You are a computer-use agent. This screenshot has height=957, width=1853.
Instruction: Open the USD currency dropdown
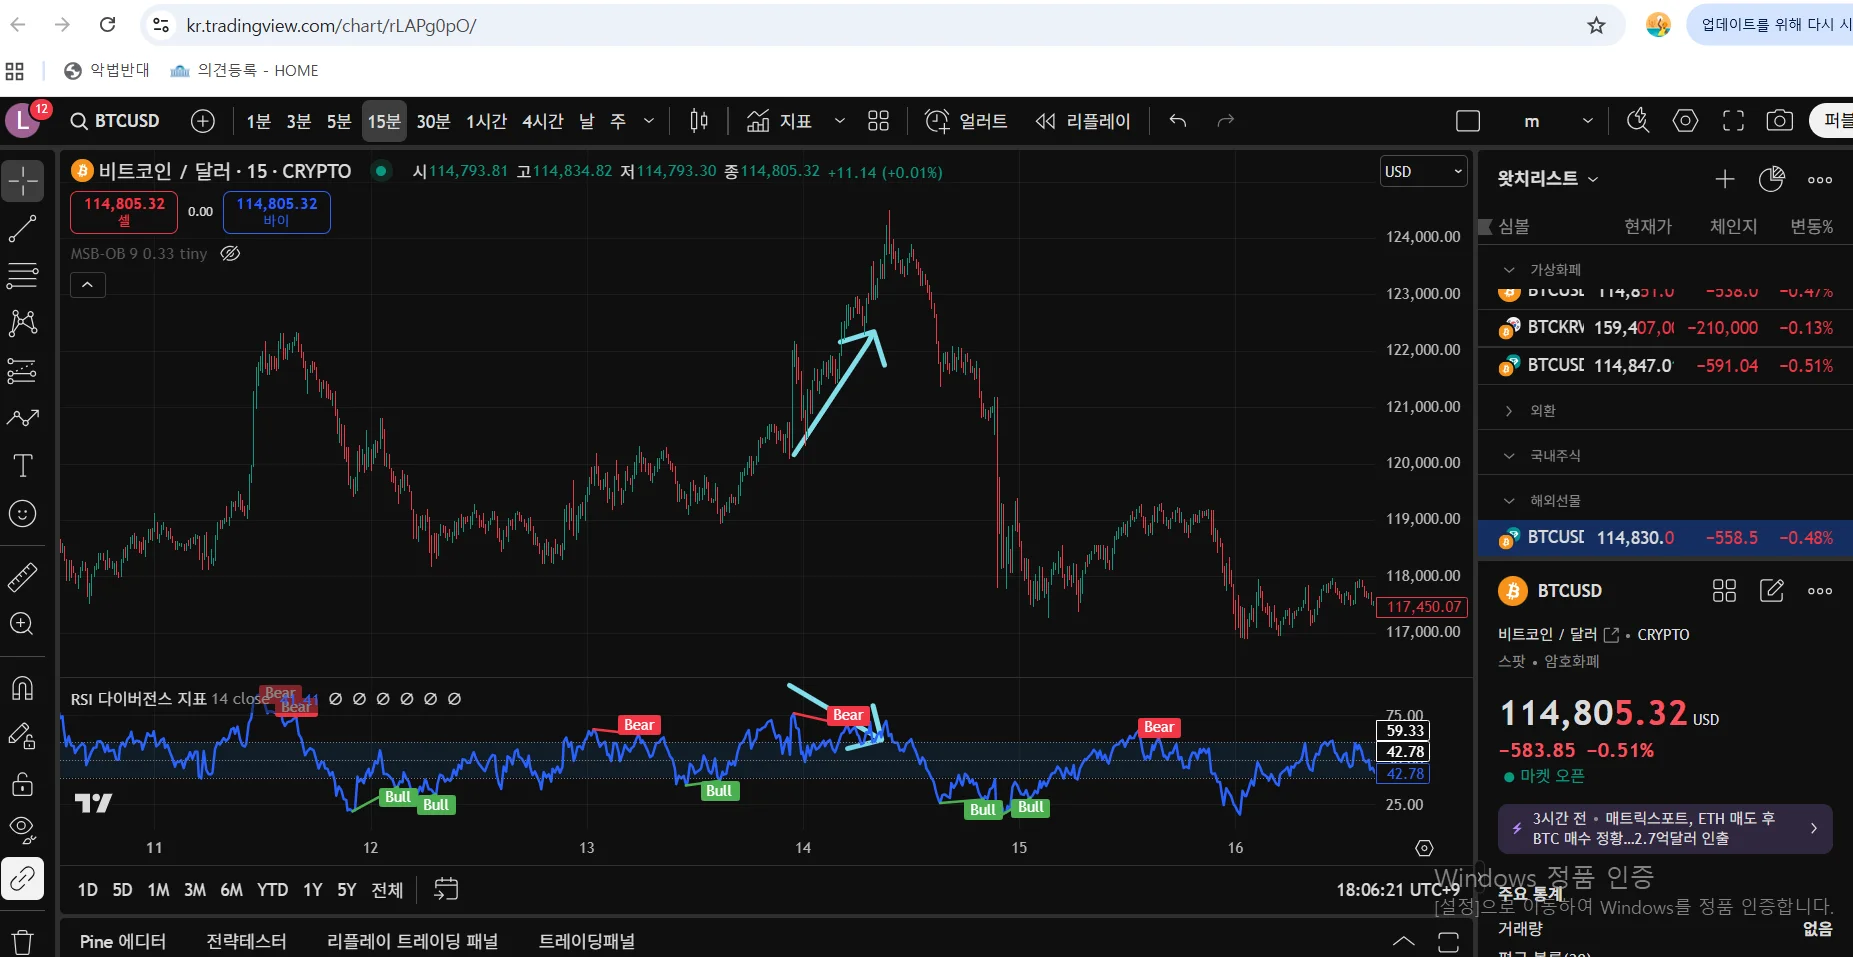click(1423, 172)
